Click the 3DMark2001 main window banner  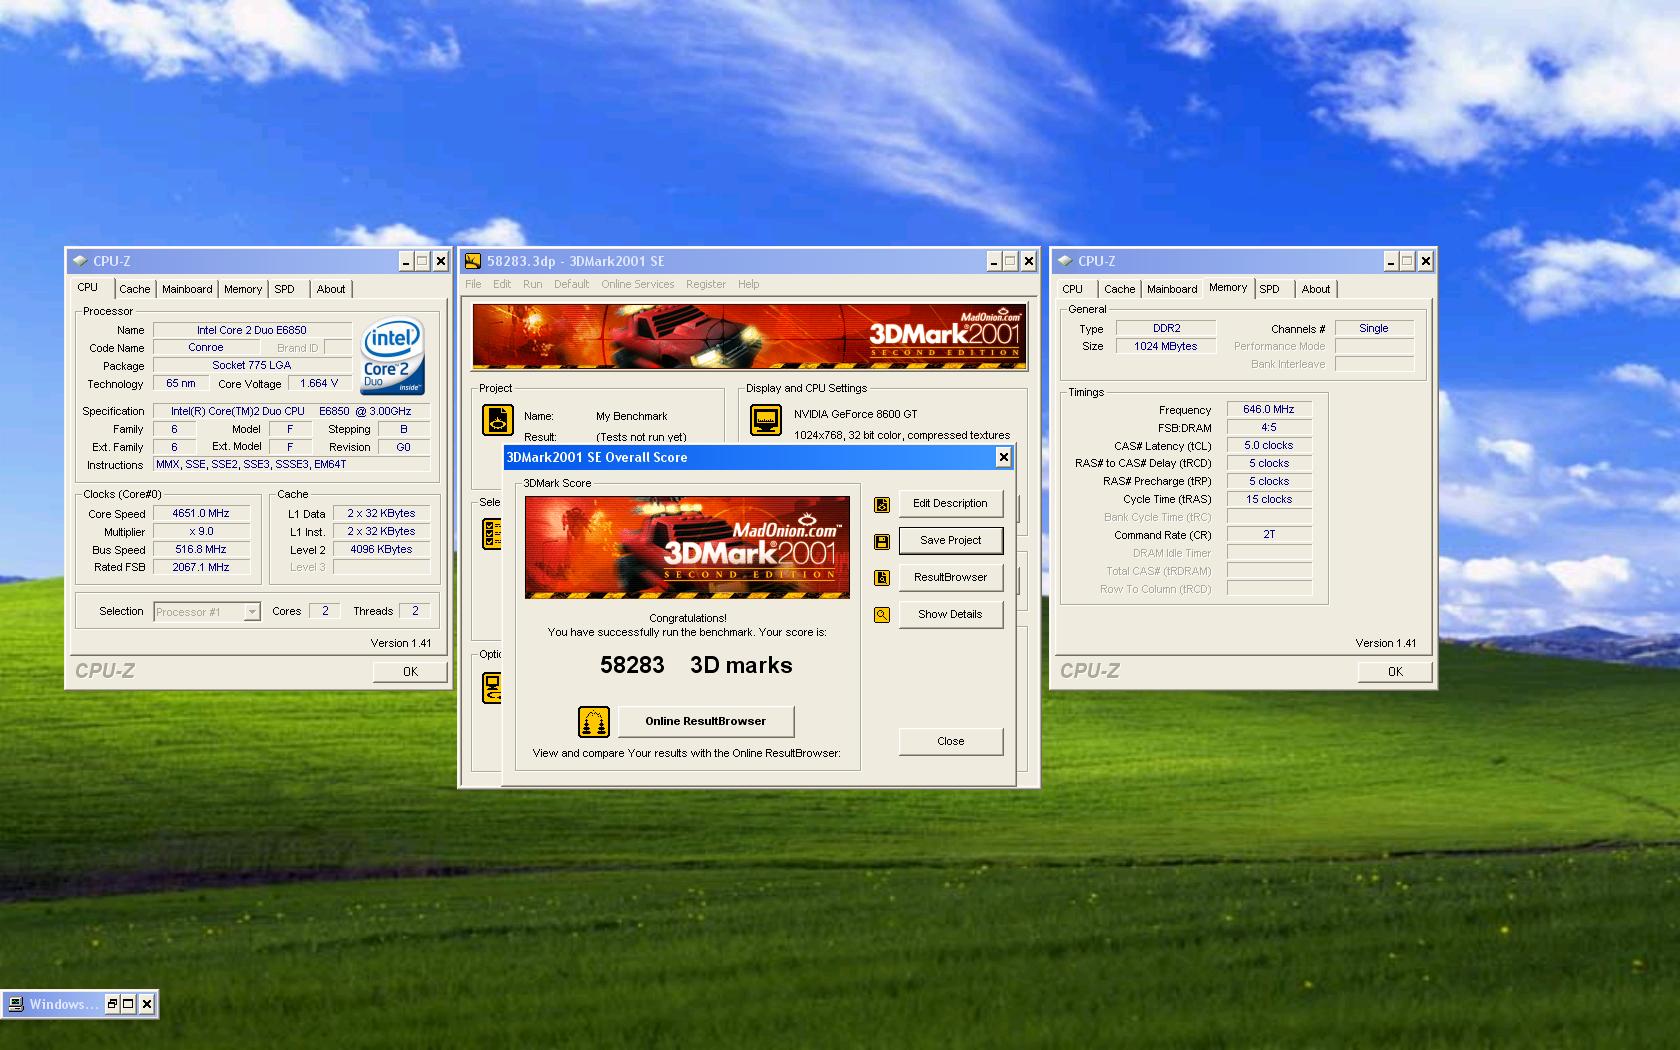[x=749, y=337]
